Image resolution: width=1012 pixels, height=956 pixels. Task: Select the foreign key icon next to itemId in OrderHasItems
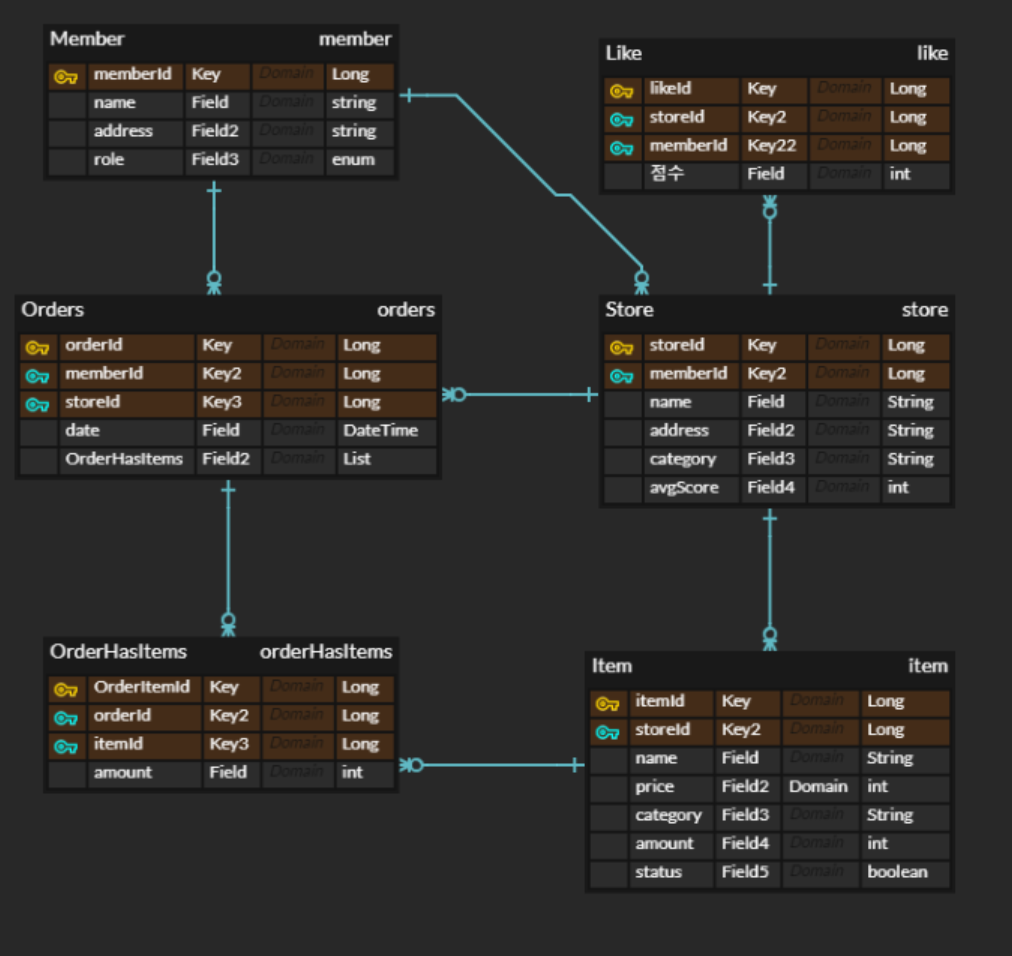66,744
